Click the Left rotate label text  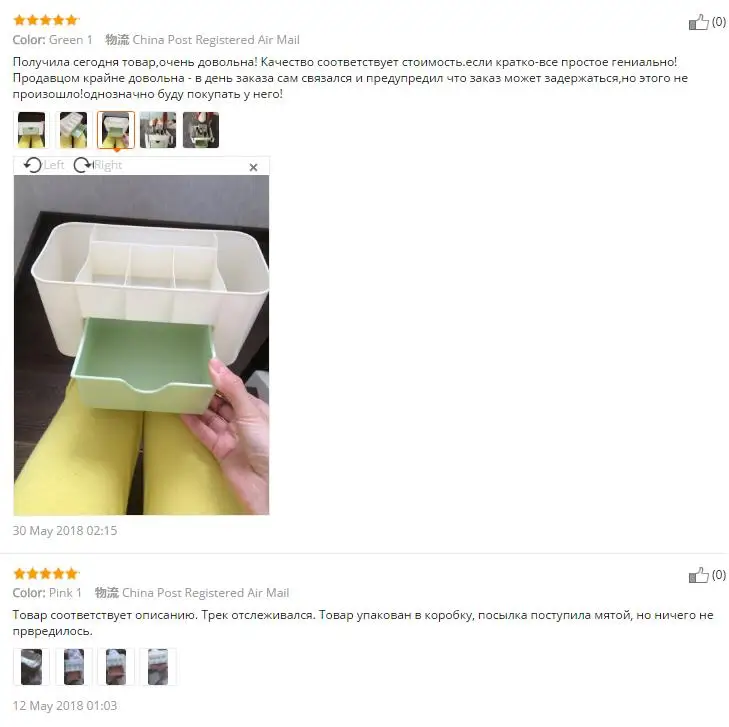(x=54, y=165)
